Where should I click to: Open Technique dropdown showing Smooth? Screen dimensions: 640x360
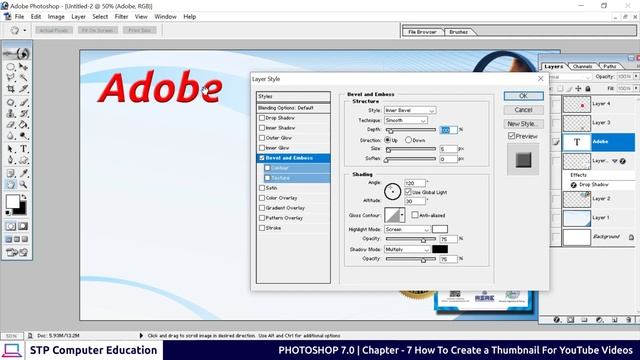pos(406,120)
